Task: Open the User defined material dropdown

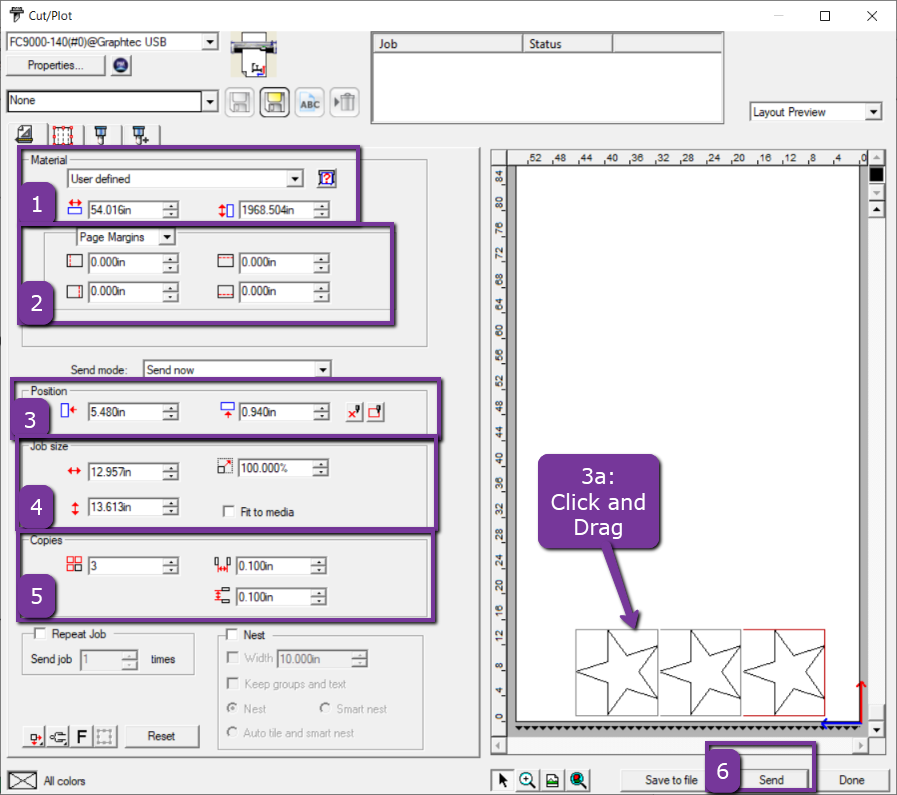Action: [x=295, y=178]
